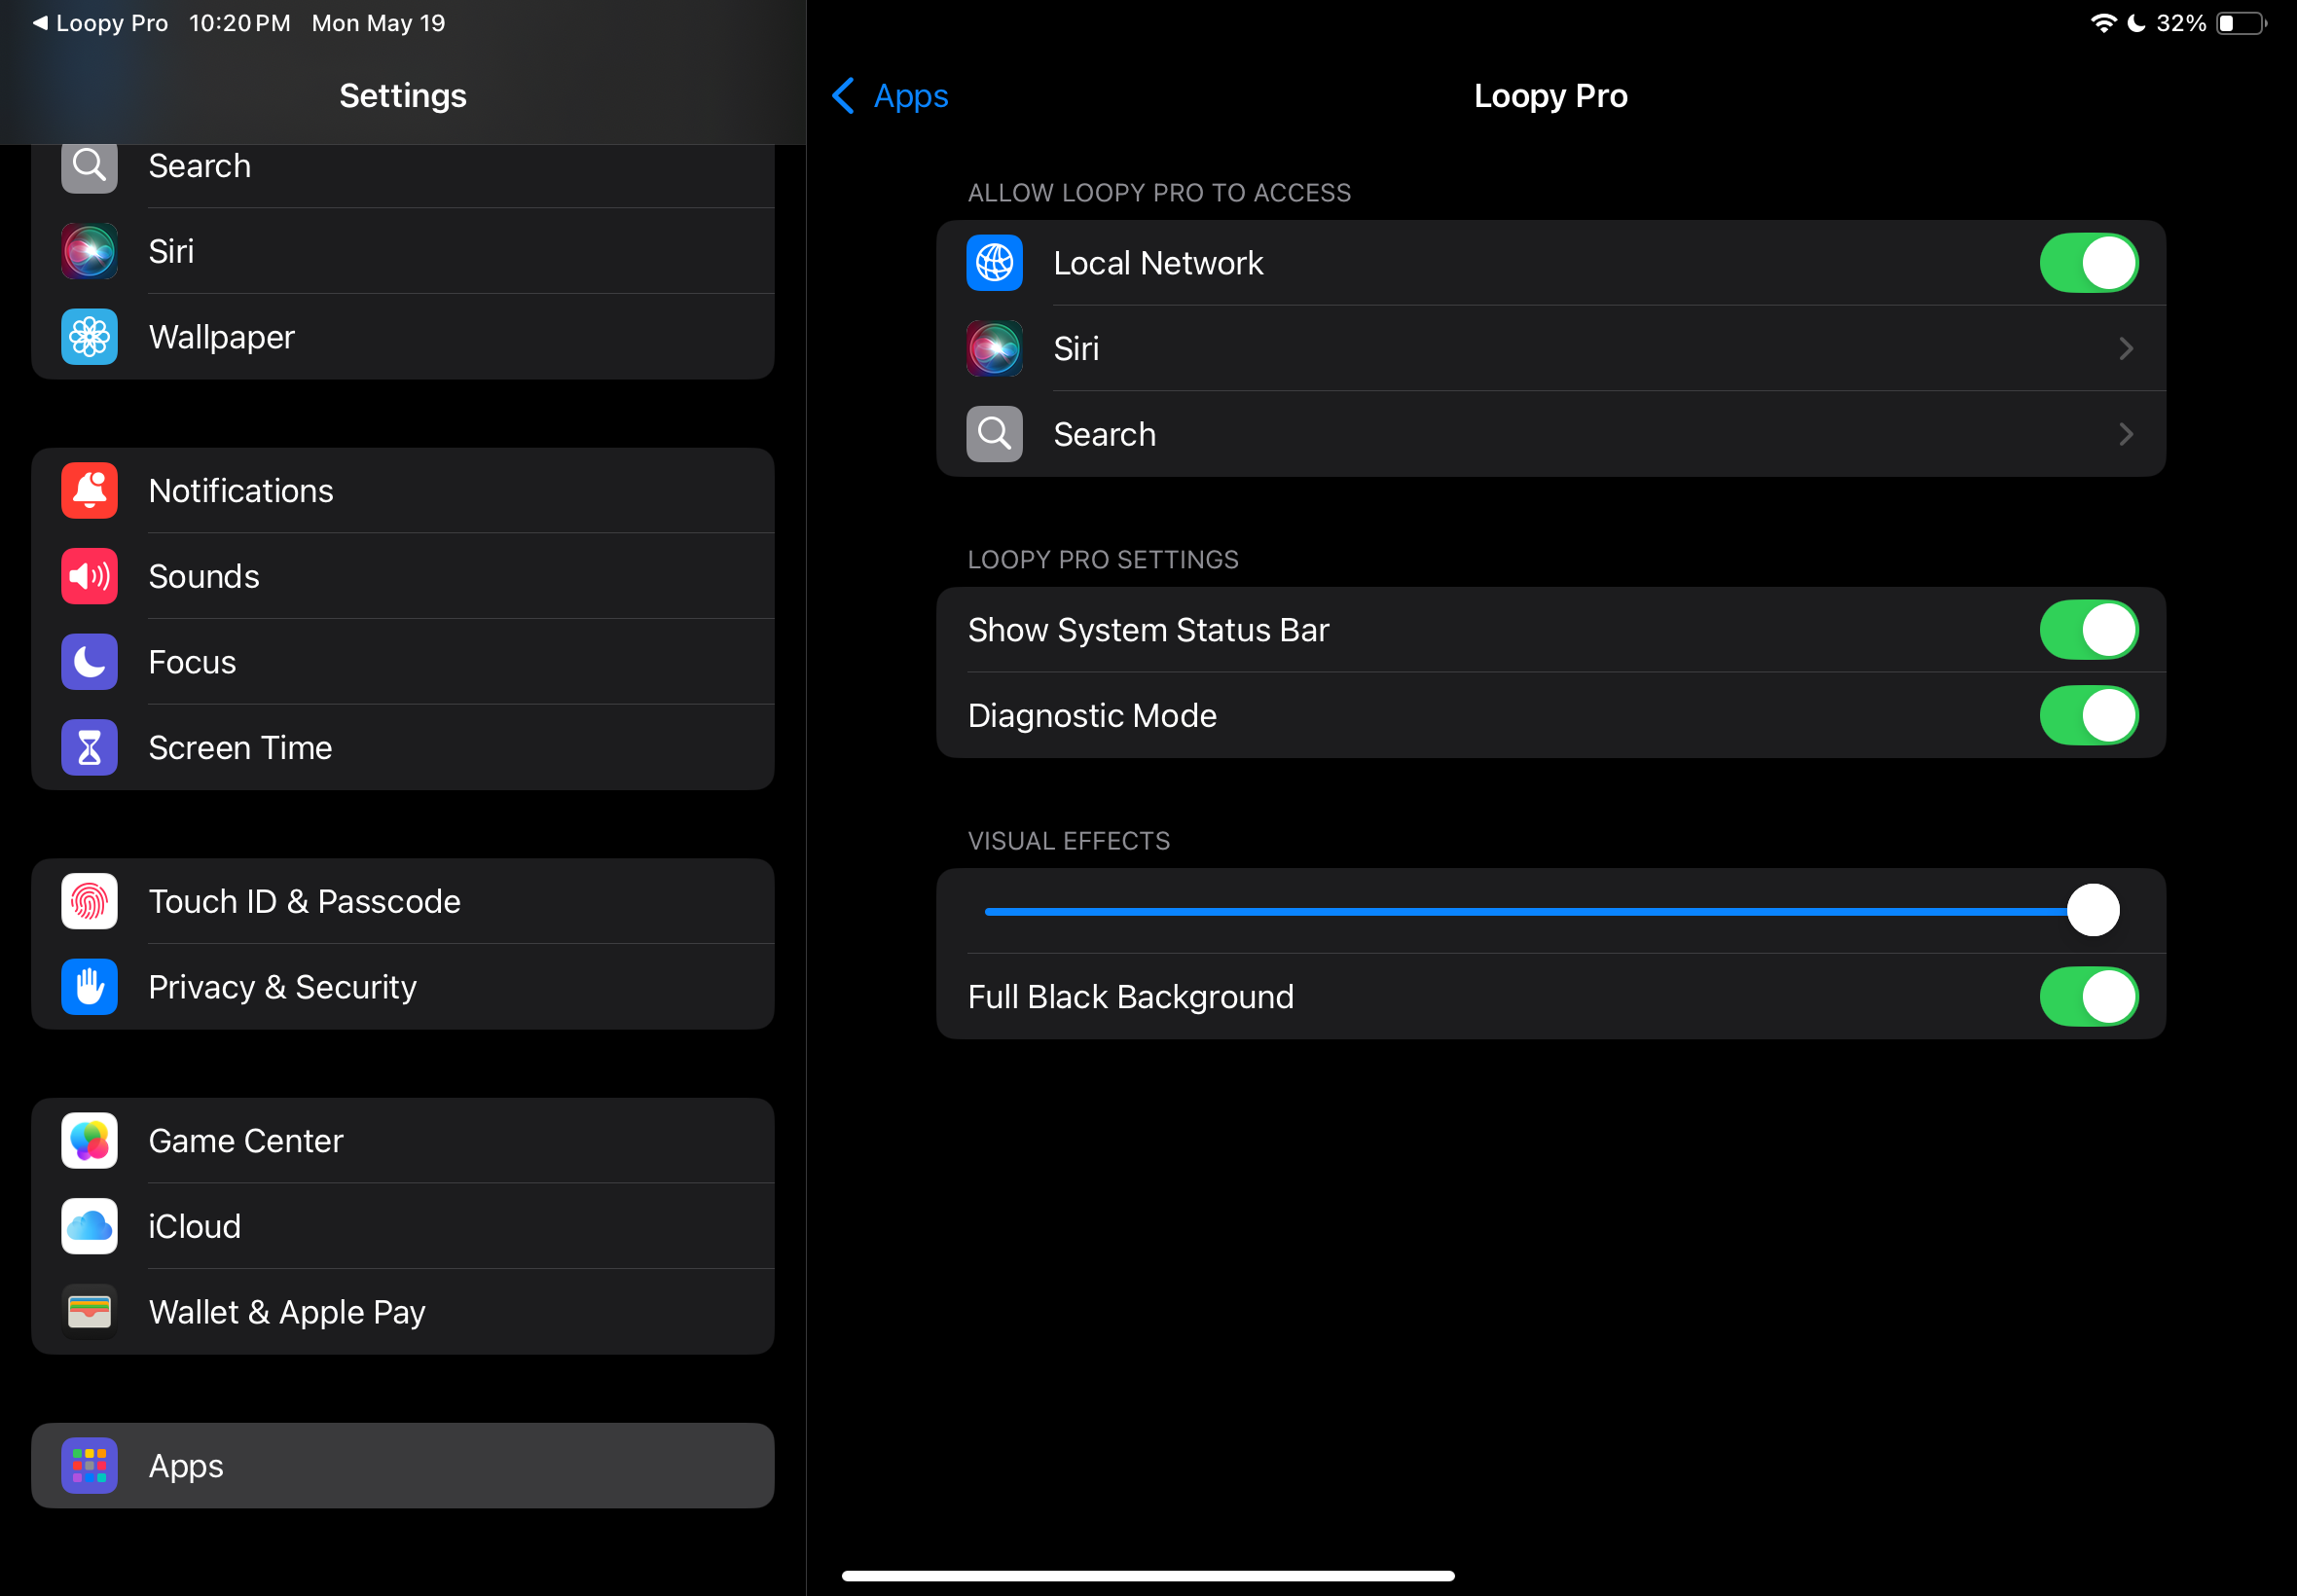Tap the iCloud cloud icon
2297x1596 pixels.
pos(89,1227)
